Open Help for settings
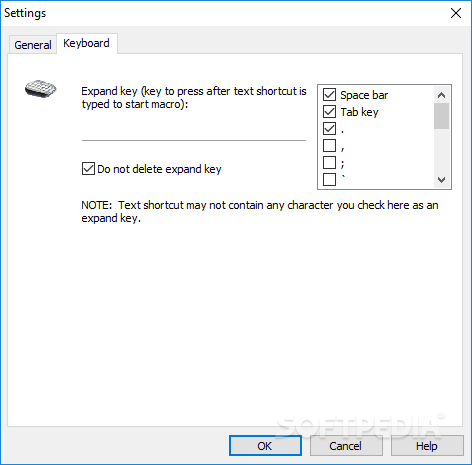The width and height of the screenshot is (472, 465). 427,446
